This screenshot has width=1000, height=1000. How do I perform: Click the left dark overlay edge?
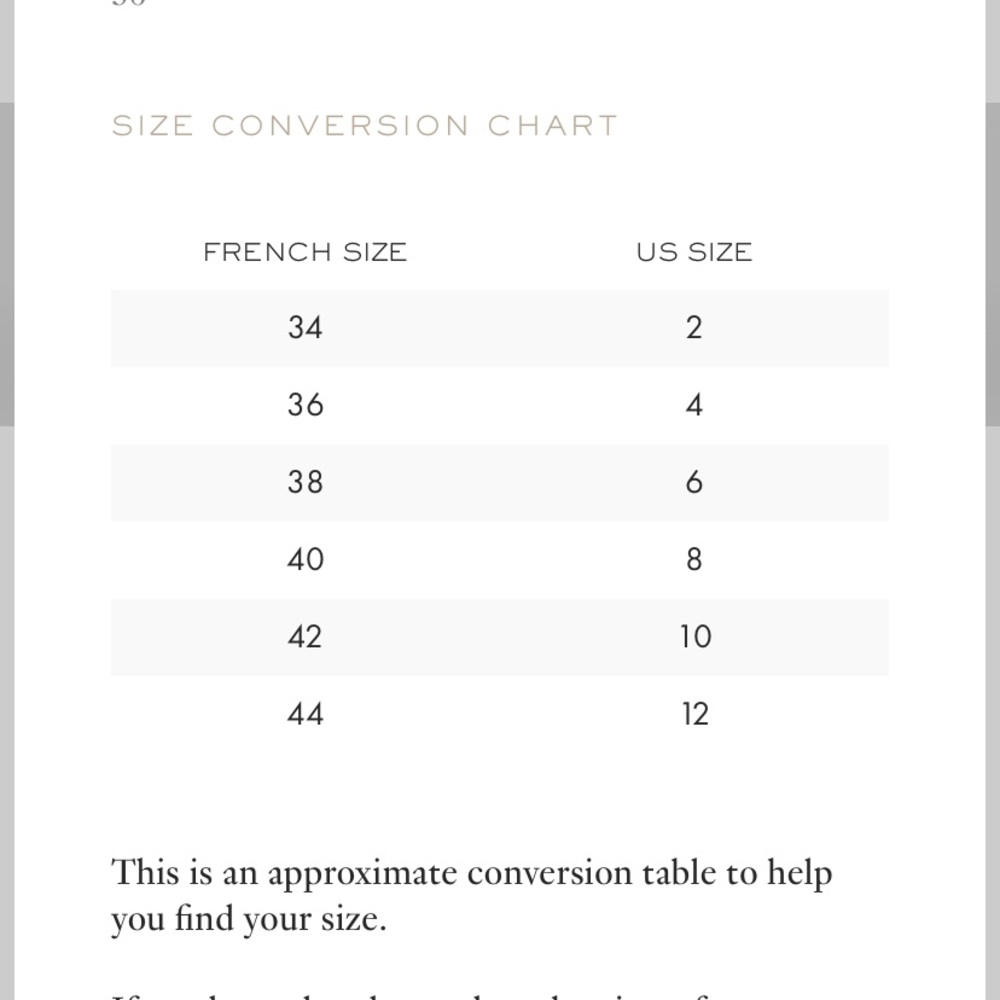7,265
